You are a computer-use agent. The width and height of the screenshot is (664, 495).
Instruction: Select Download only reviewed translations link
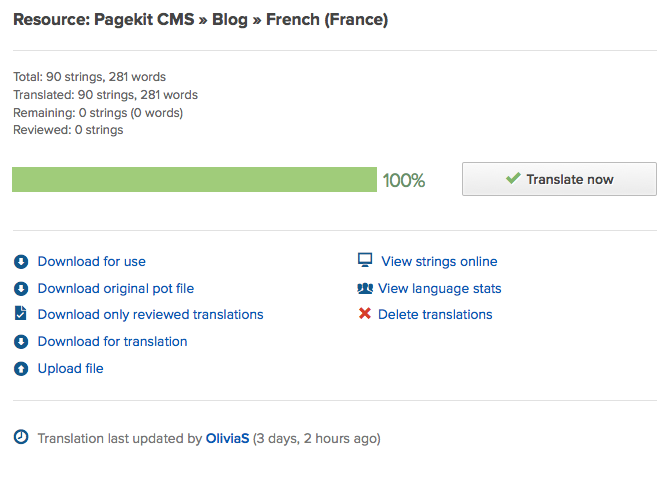(x=150, y=315)
